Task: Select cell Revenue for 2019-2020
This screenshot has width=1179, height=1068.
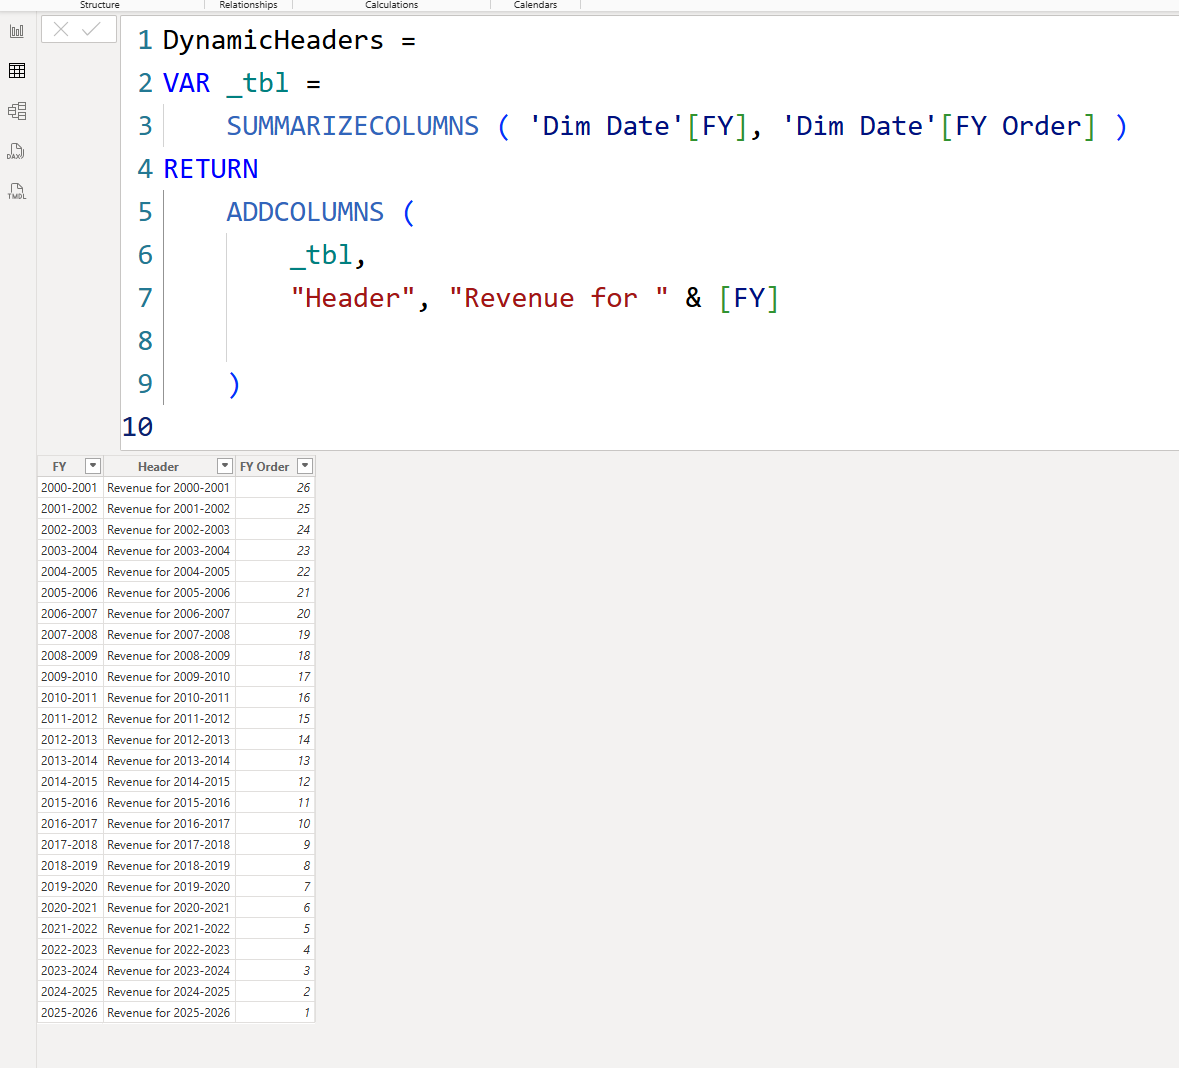Action: tap(169, 887)
